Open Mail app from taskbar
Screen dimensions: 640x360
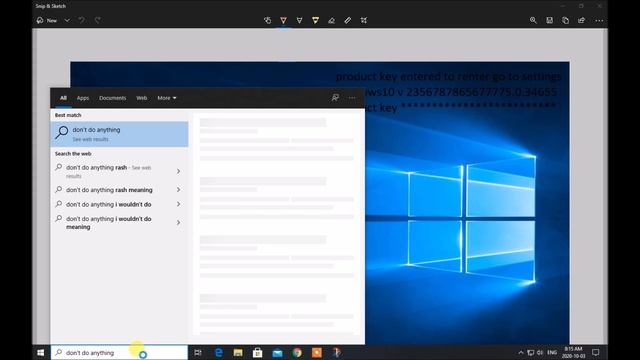click(278, 353)
